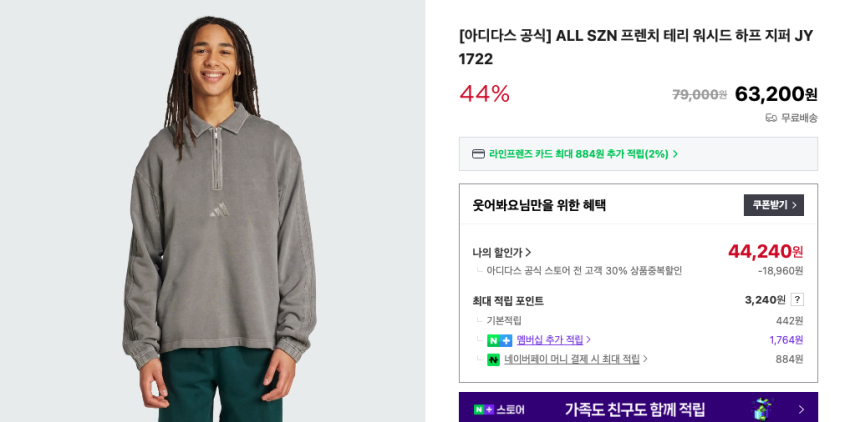Image resolution: width=850 pixels, height=422 pixels.
Task: Click the free shipping truck icon
Action: pyautogui.click(x=771, y=118)
